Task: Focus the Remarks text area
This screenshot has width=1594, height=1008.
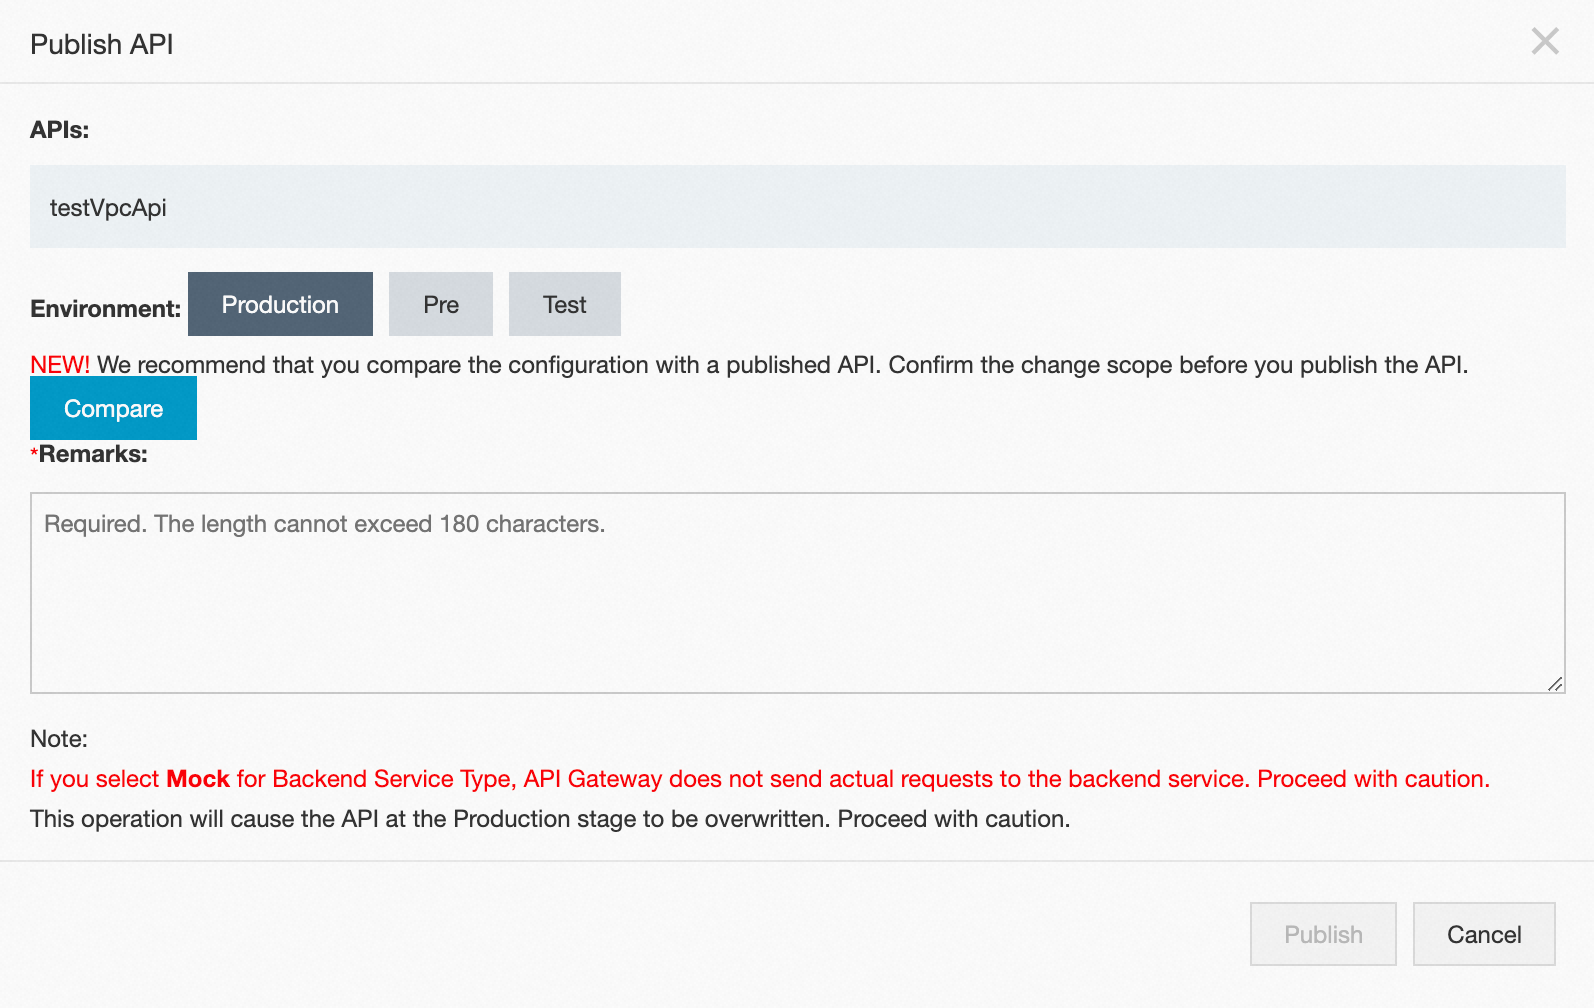Action: (797, 592)
